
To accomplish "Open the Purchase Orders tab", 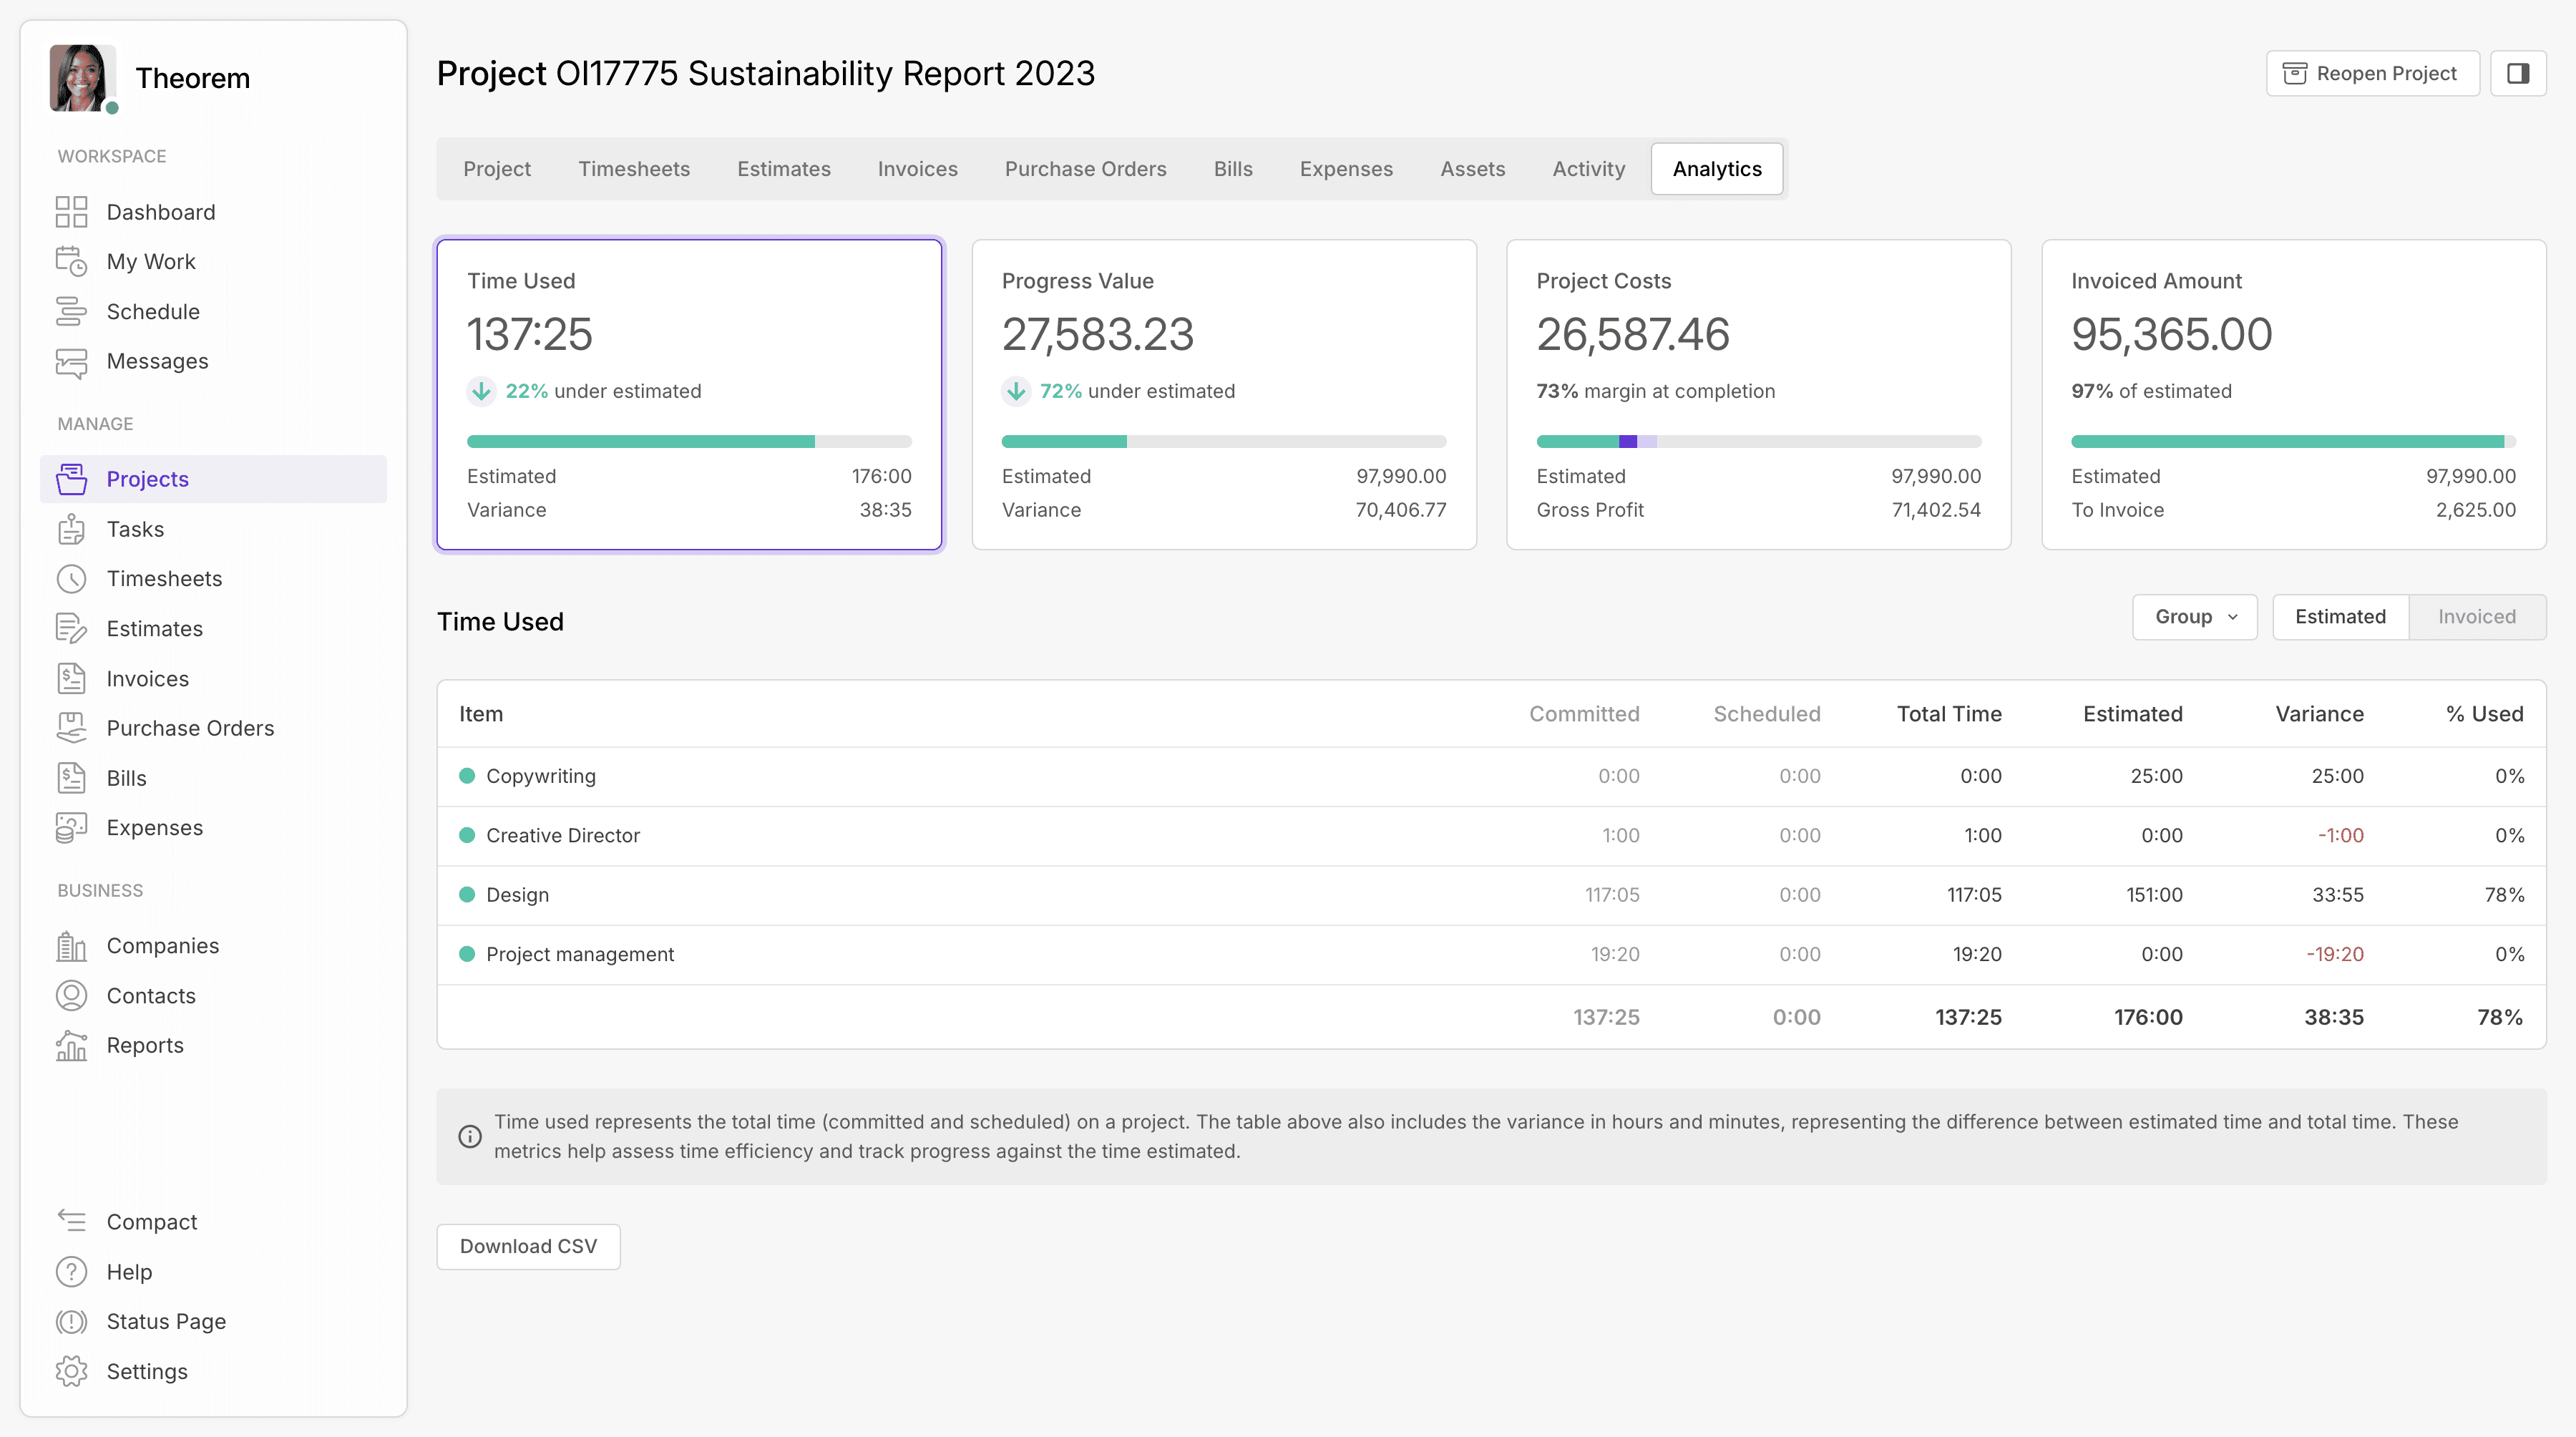I will [1085, 169].
